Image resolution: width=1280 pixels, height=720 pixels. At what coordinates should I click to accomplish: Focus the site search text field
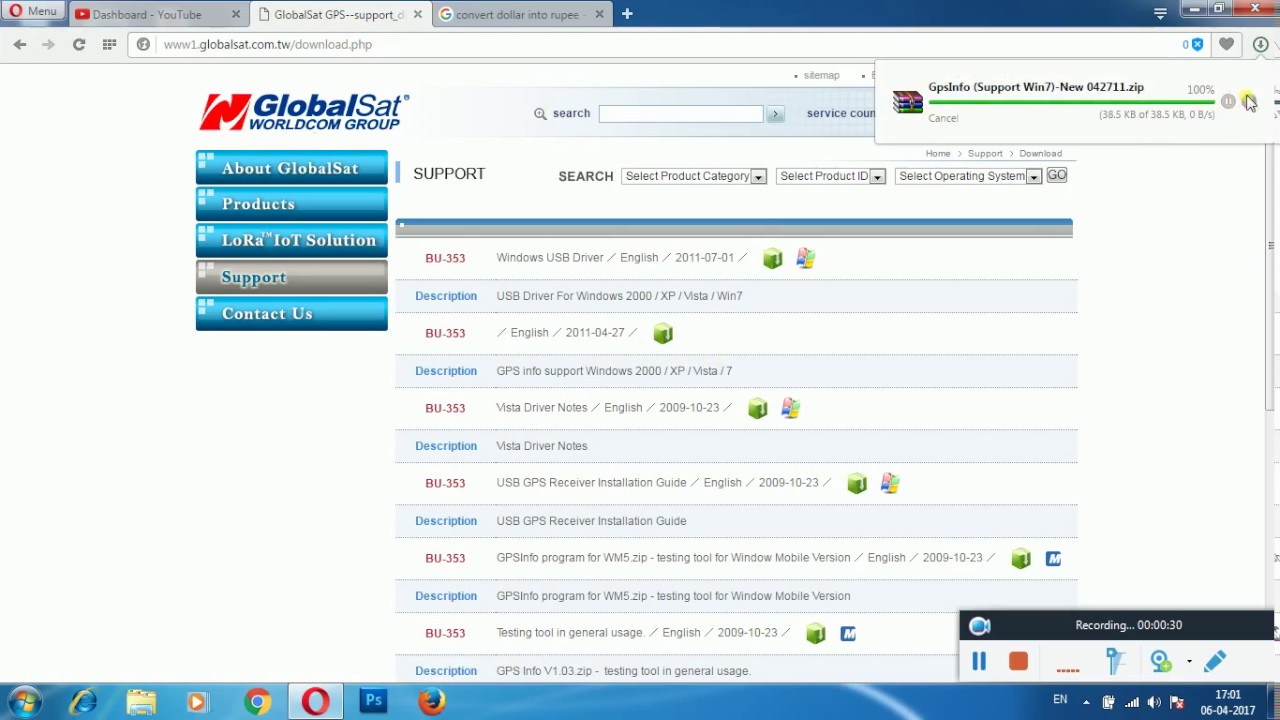(x=680, y=114)
